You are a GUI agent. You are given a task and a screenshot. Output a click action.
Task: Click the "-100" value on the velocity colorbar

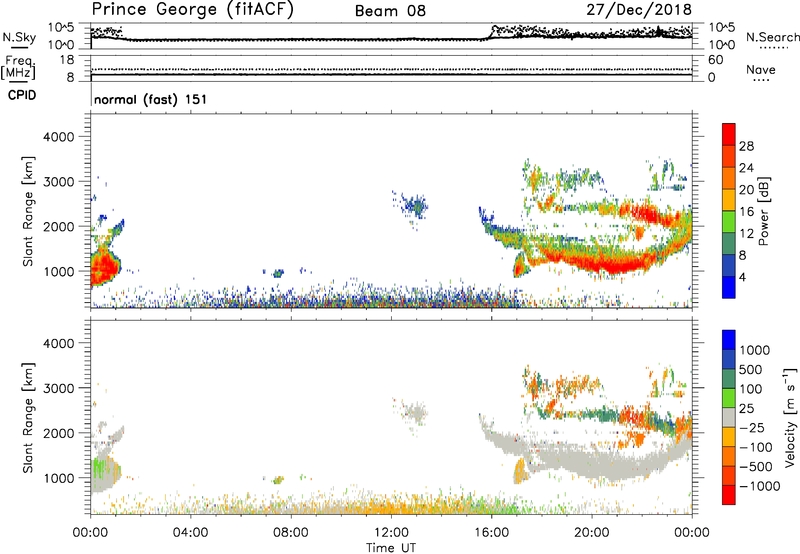tap(756, 447)
